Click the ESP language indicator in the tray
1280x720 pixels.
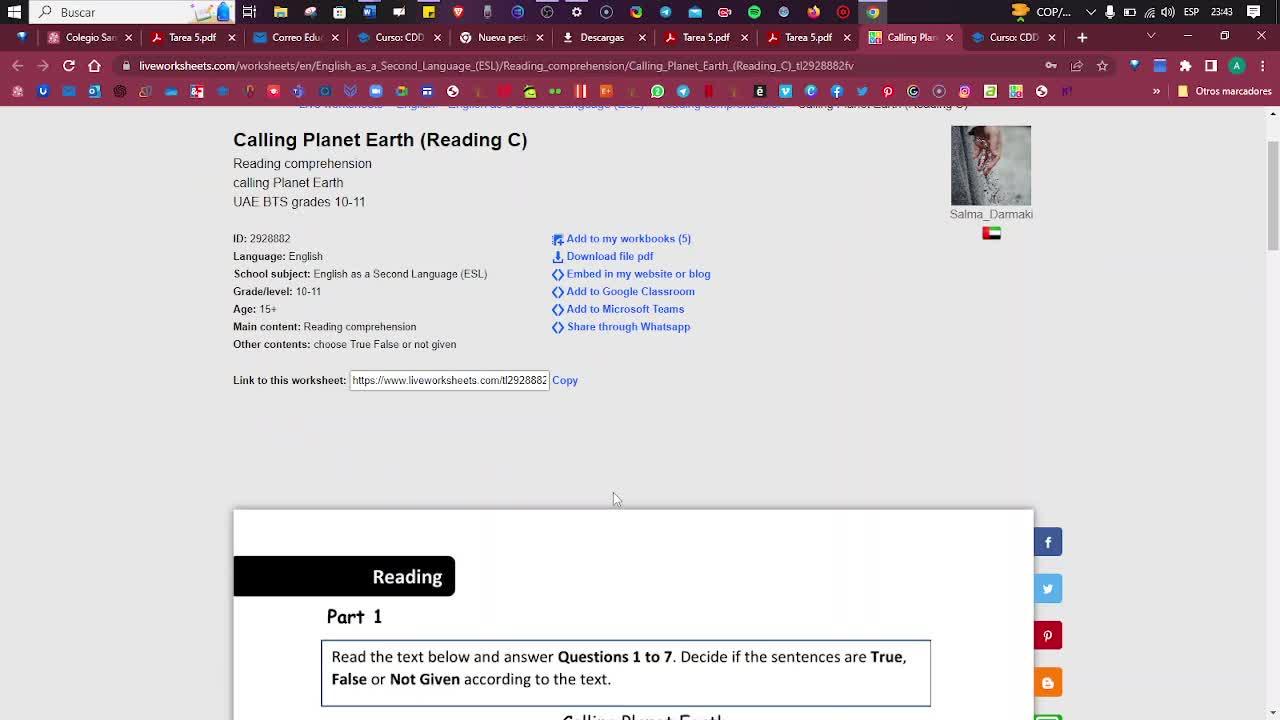coord(1192,12)
